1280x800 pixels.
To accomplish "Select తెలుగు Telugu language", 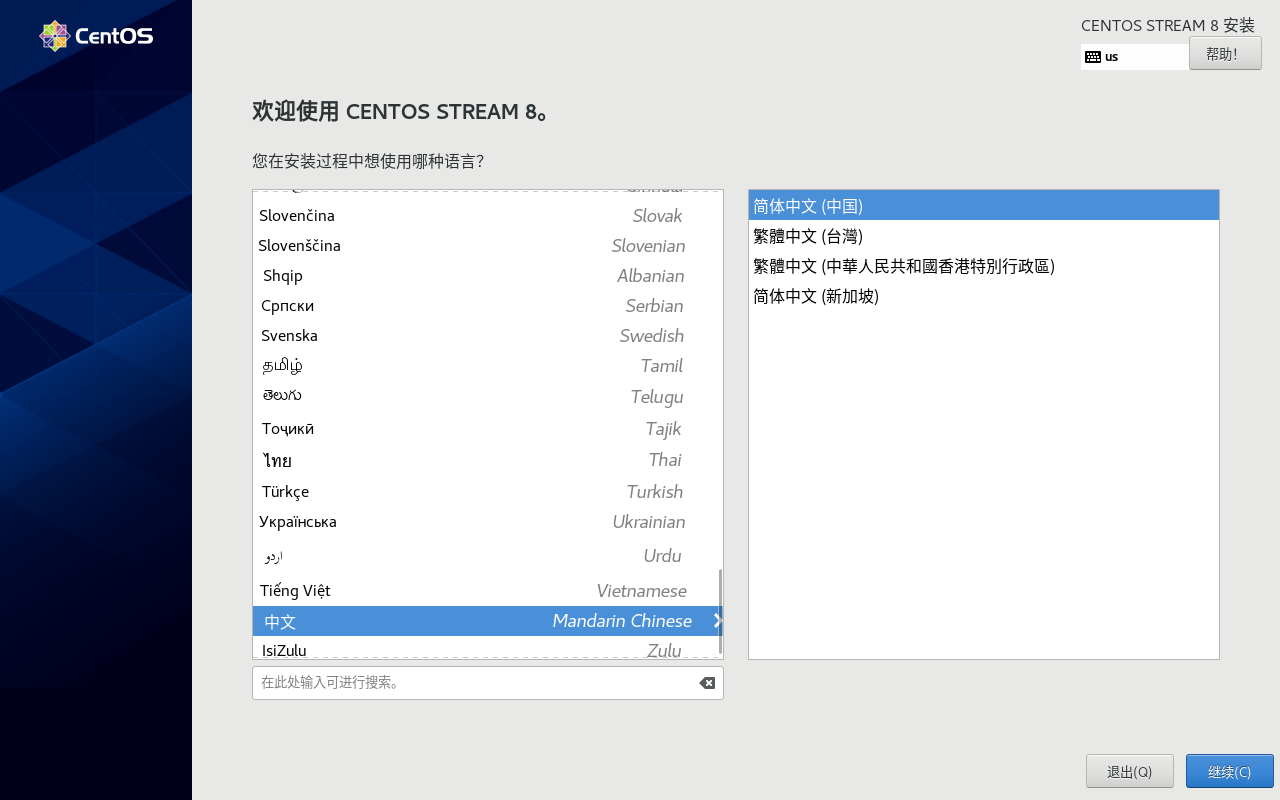I will (487, 397).
